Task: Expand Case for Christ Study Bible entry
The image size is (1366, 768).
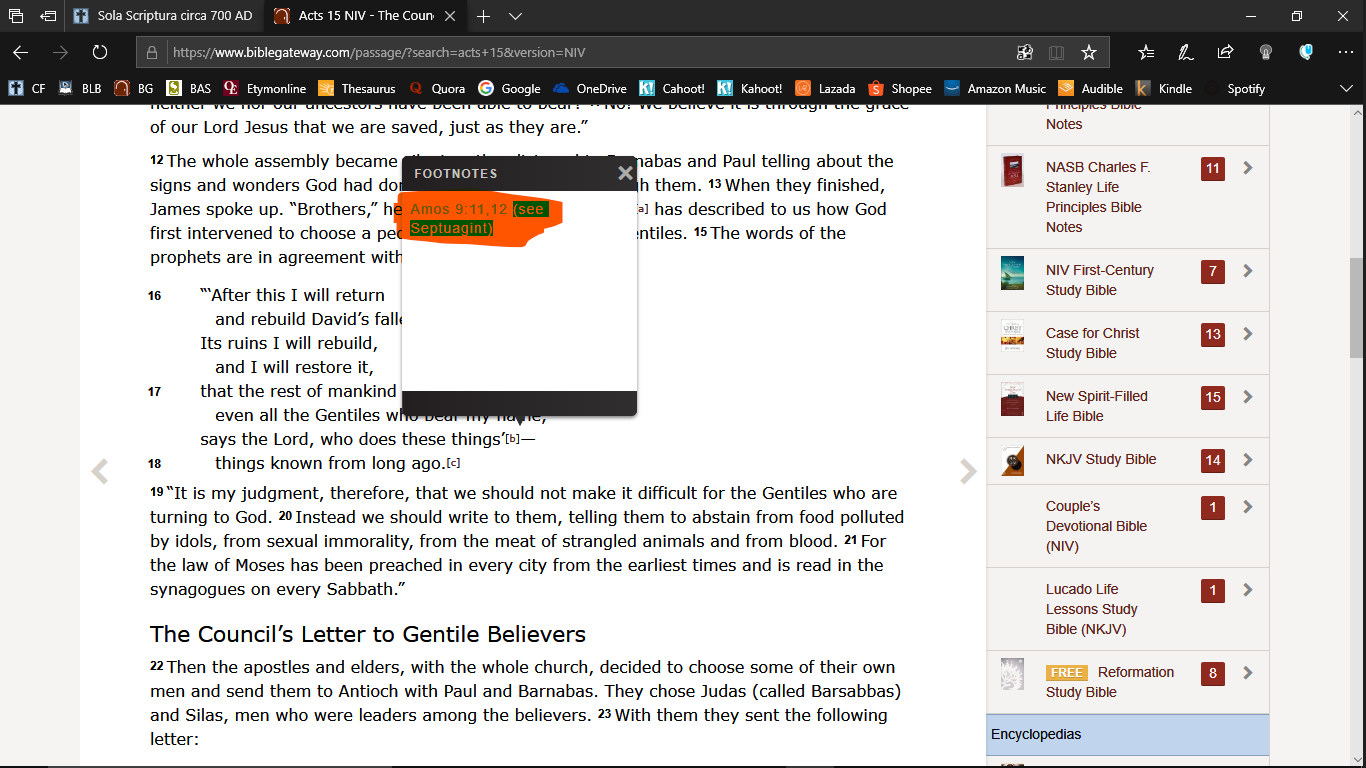Action: tap(1247, 334)
